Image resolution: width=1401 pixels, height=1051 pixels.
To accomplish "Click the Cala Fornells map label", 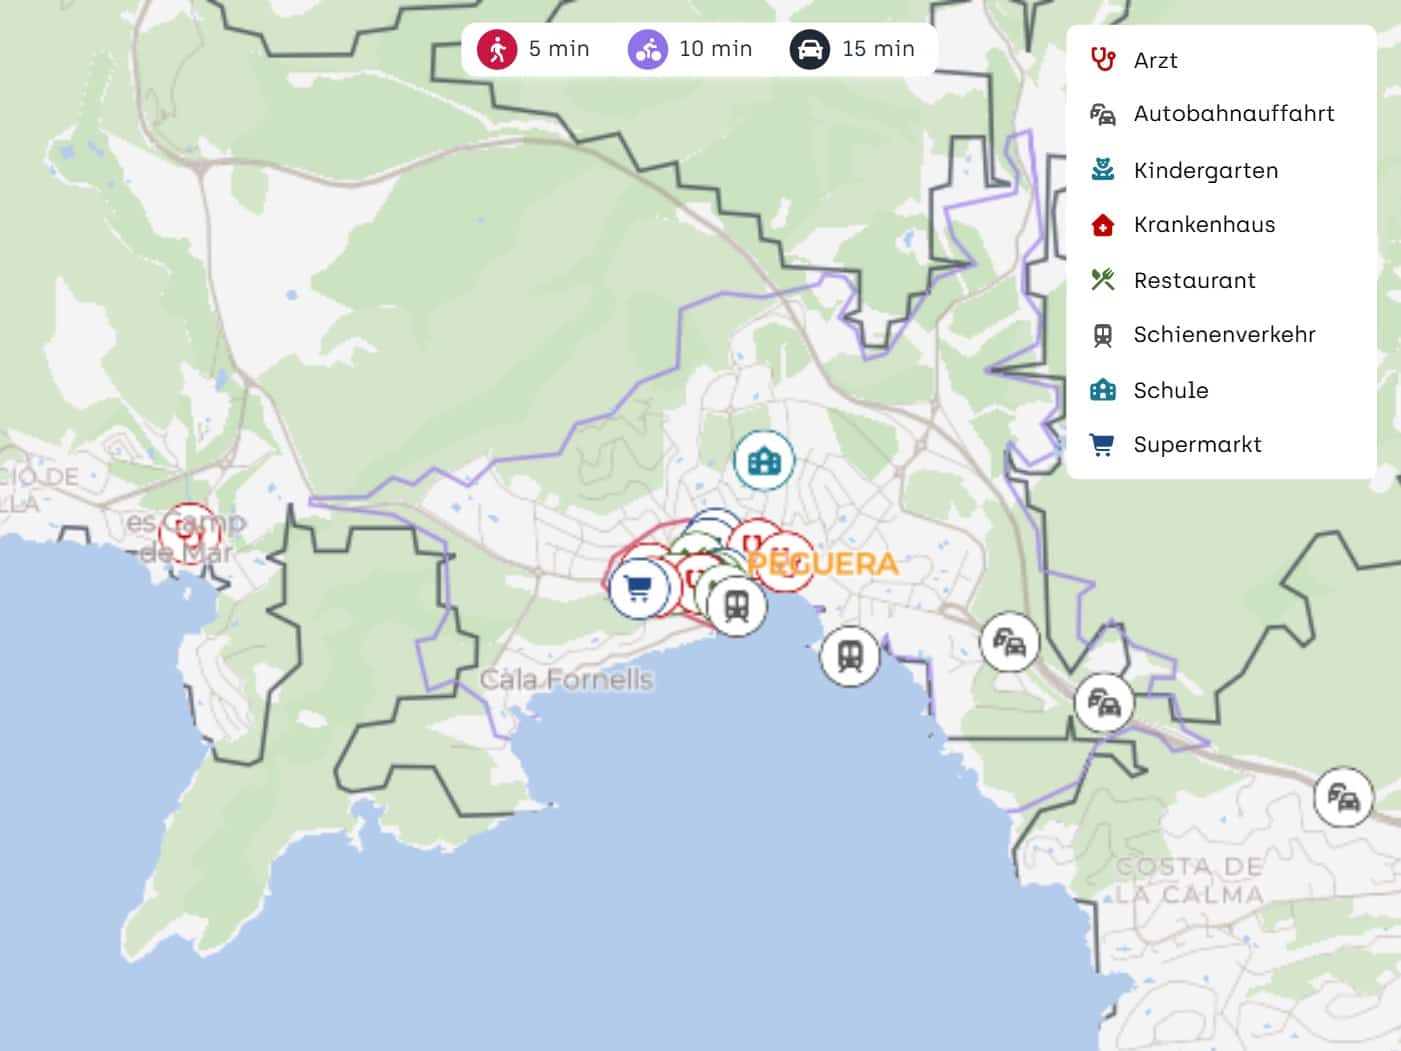I will [566, 680].
